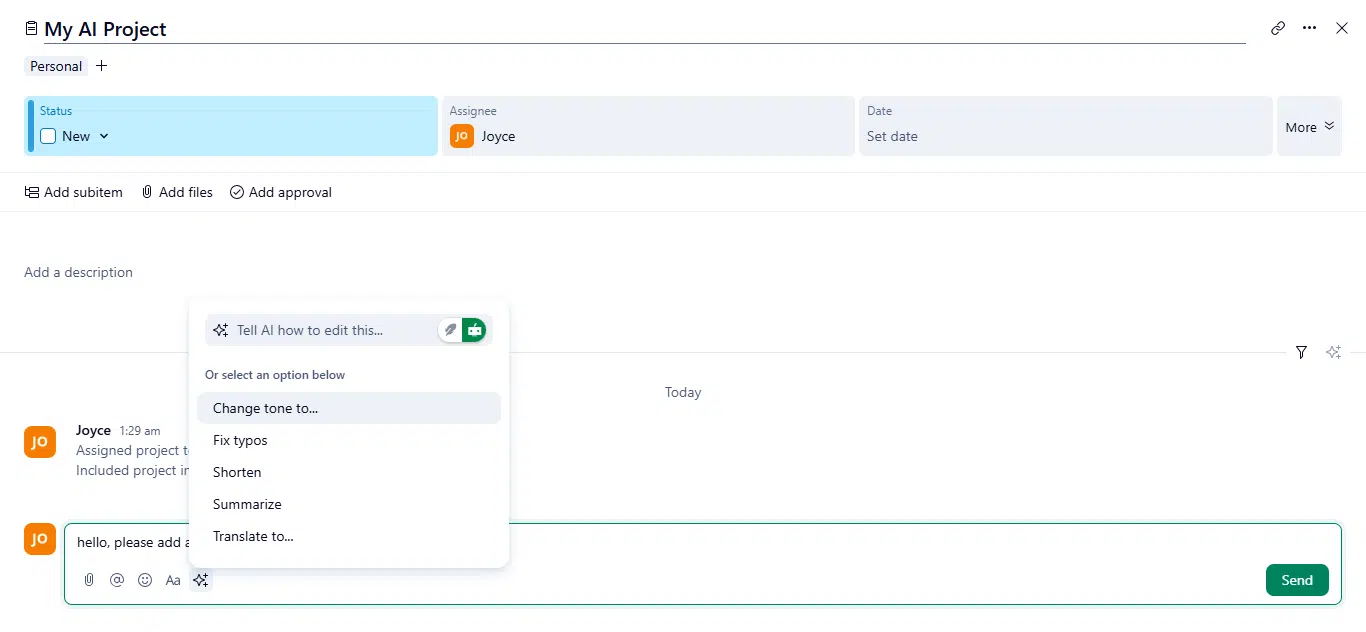Click Add a description area

[78, 272]
